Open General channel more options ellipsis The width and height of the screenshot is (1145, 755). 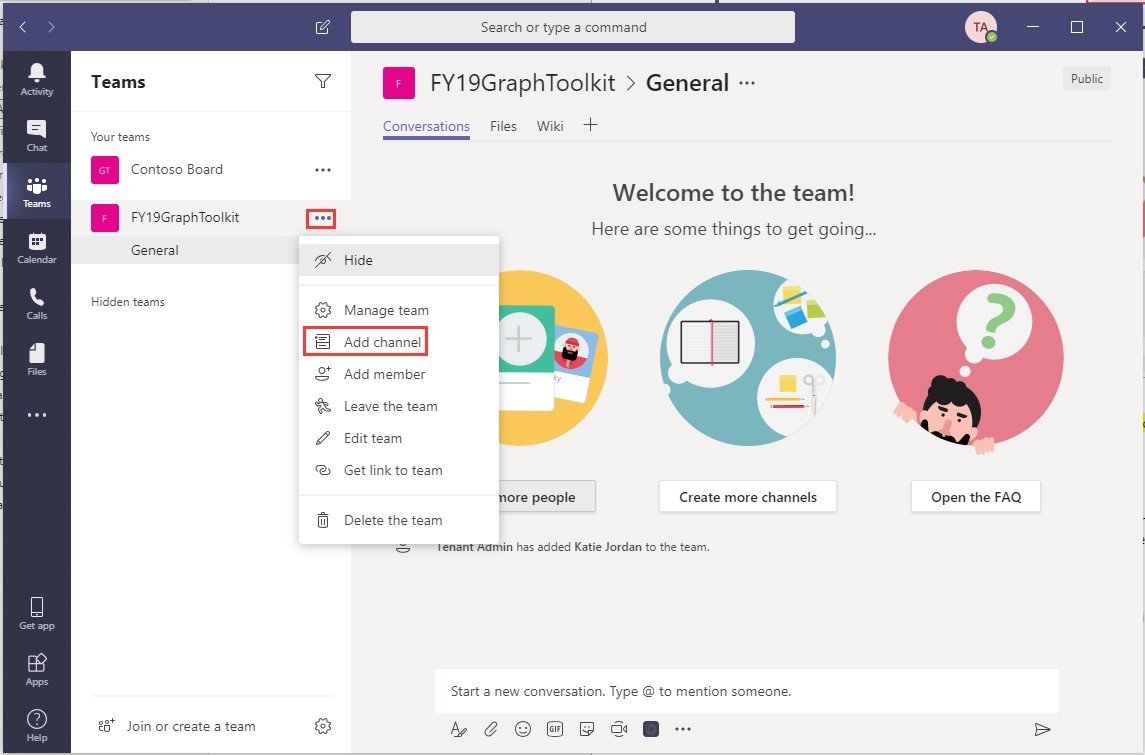[x=747, y=83]
